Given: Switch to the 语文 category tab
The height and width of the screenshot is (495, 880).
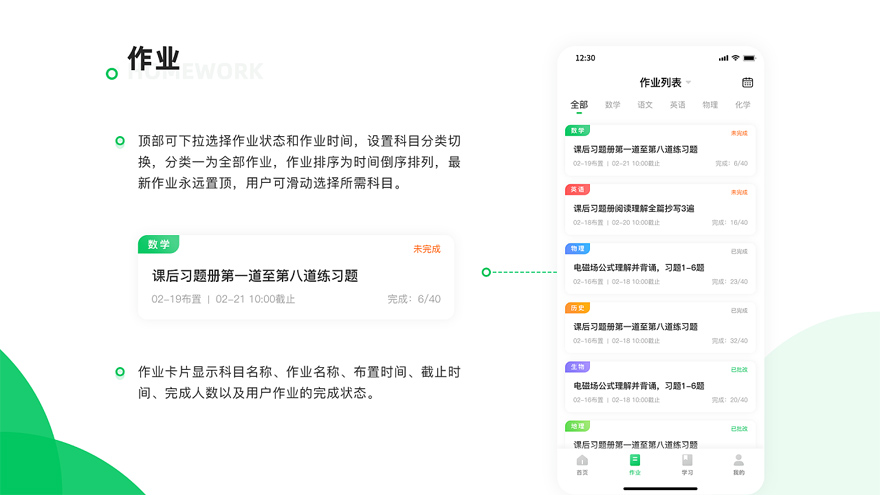Looking at the screenshot, I should (645, 105).
